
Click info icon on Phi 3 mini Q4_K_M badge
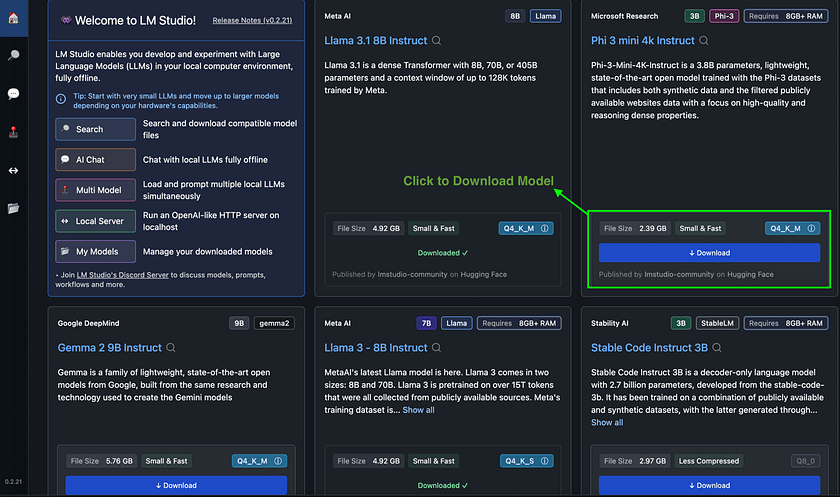(x=812, y=228)
